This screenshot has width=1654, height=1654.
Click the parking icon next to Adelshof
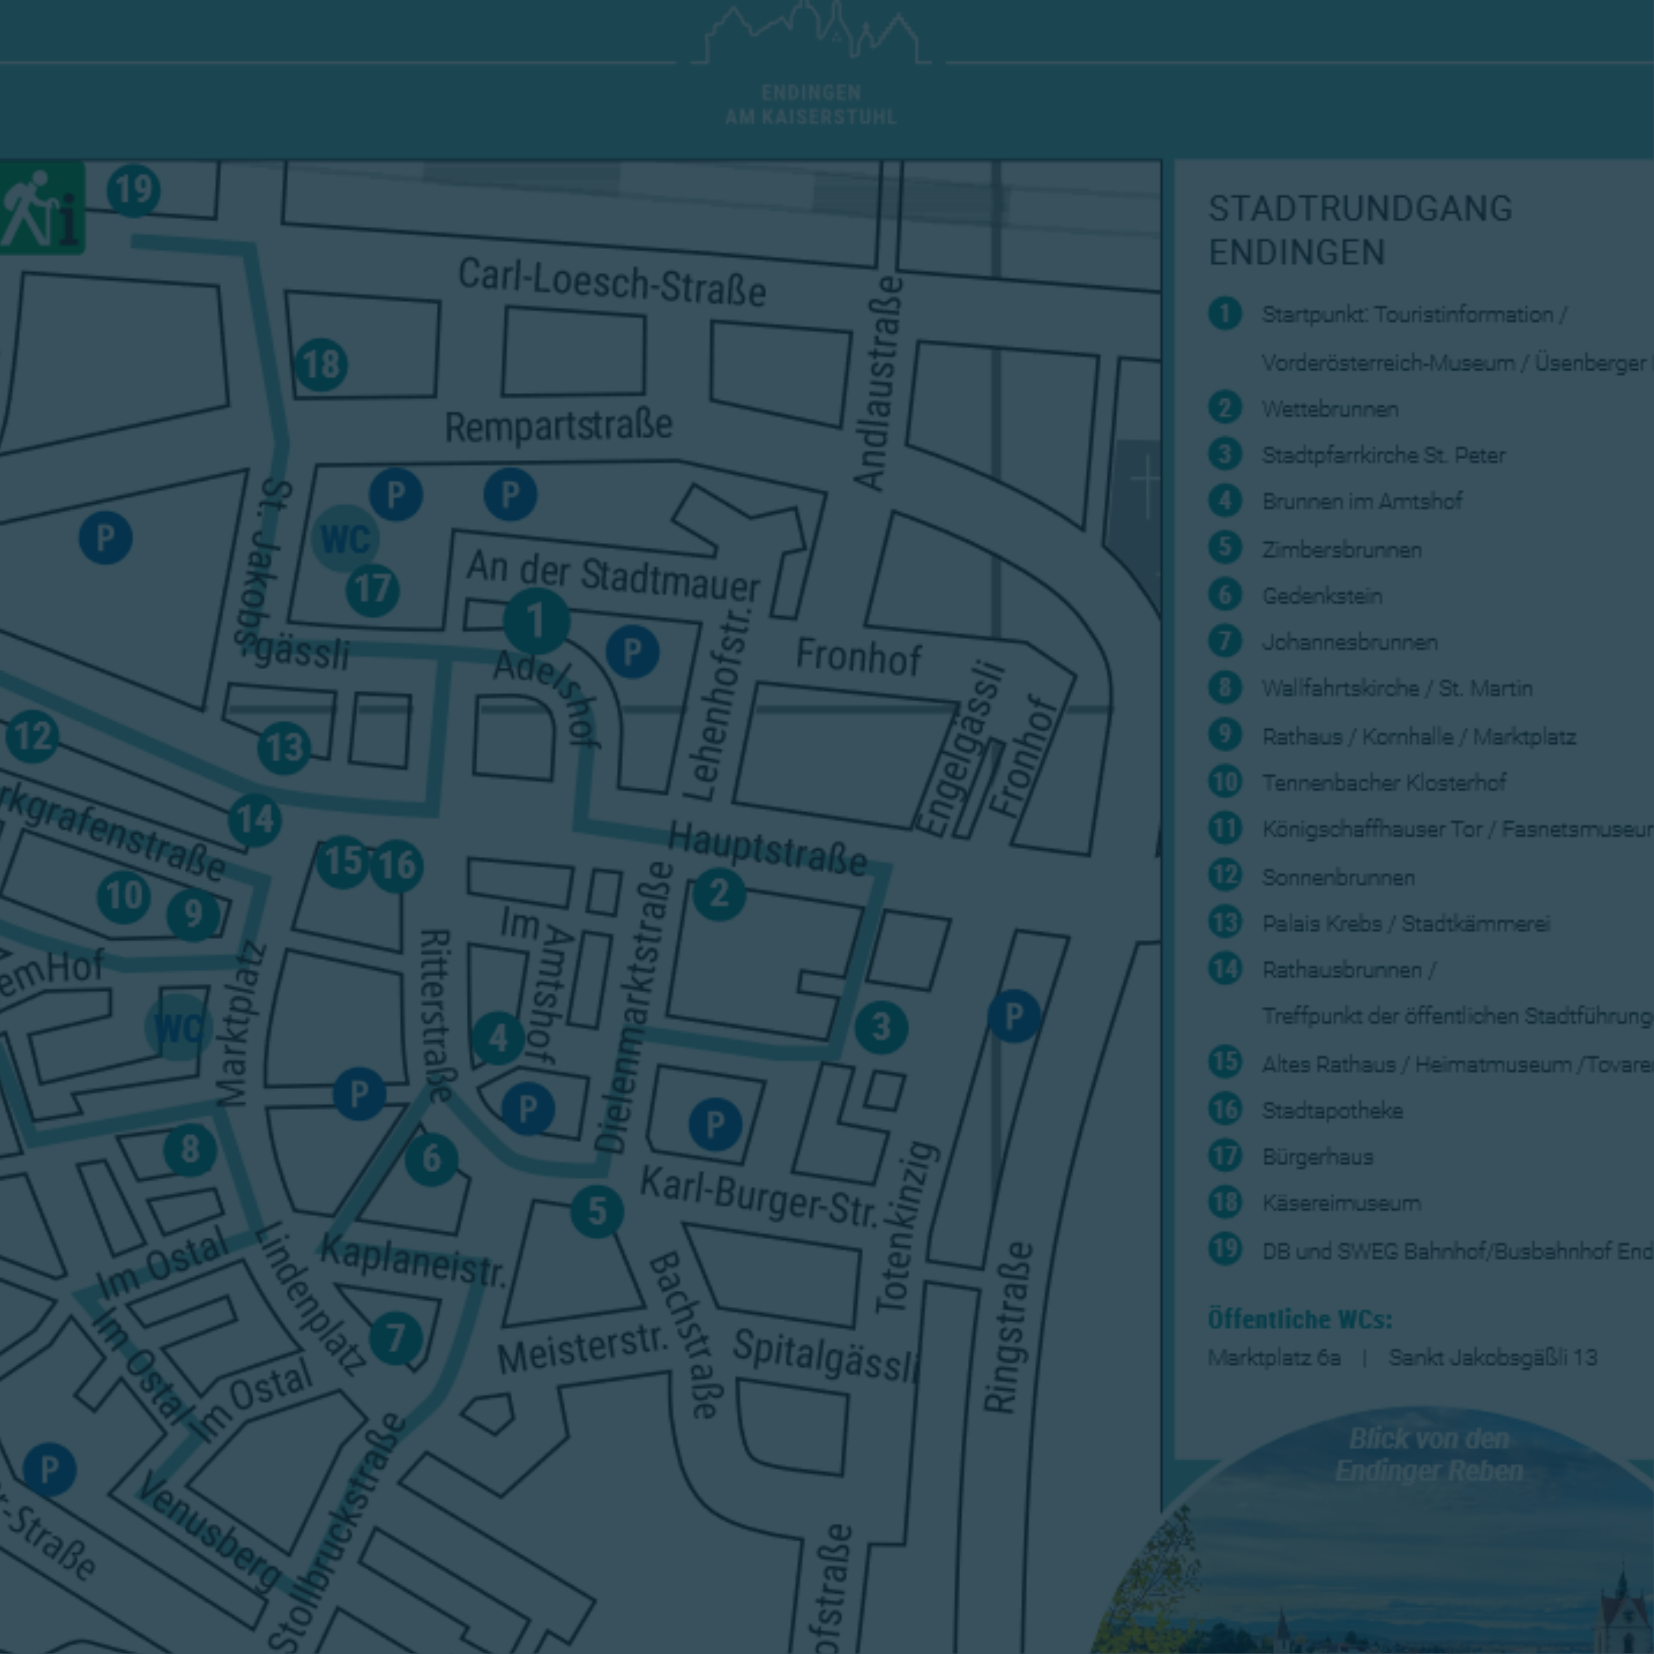(632, 652)
